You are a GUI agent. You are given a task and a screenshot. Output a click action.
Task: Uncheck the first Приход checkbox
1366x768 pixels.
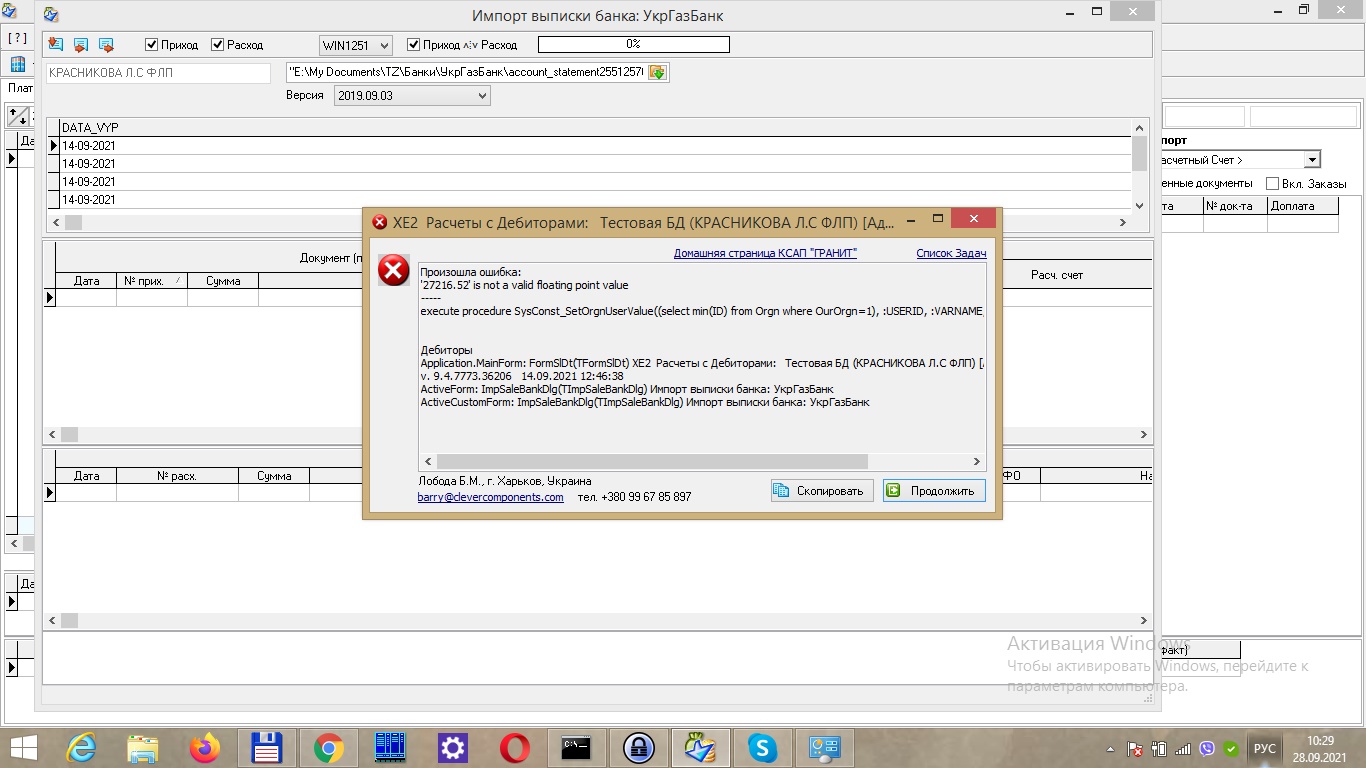click(x=152, y=45)
